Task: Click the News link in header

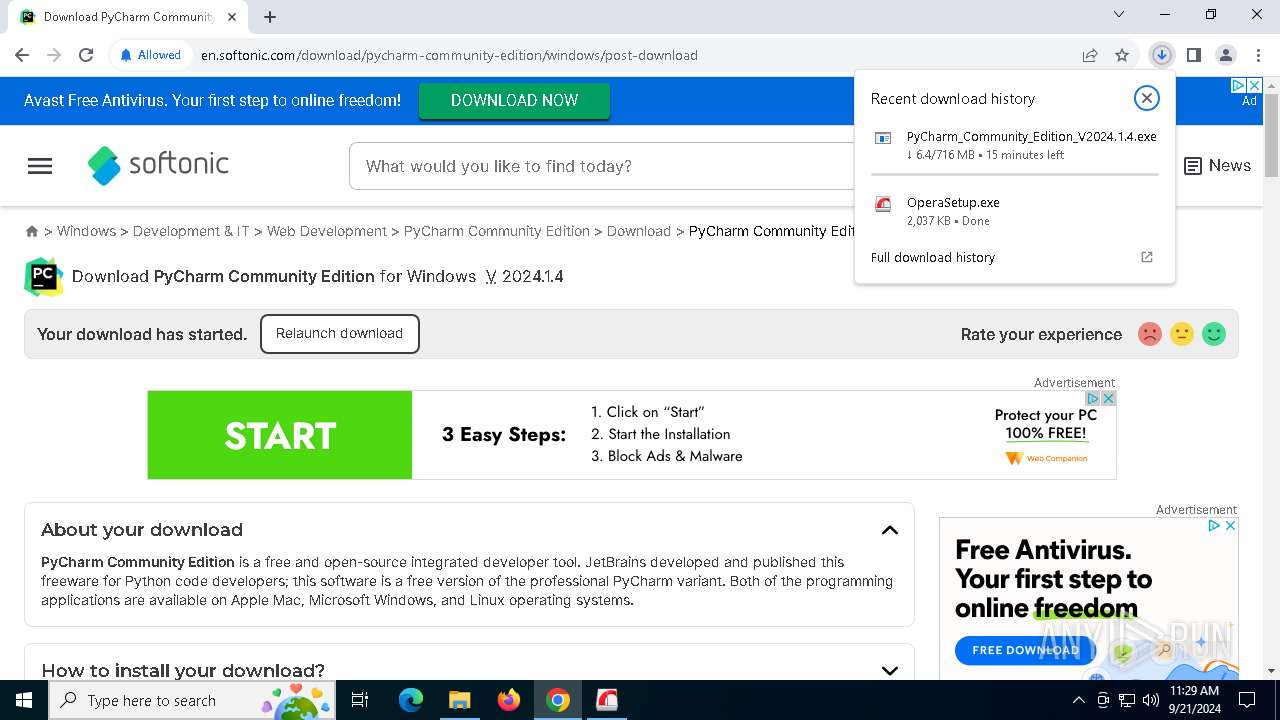Action: tap(1217, 166)
